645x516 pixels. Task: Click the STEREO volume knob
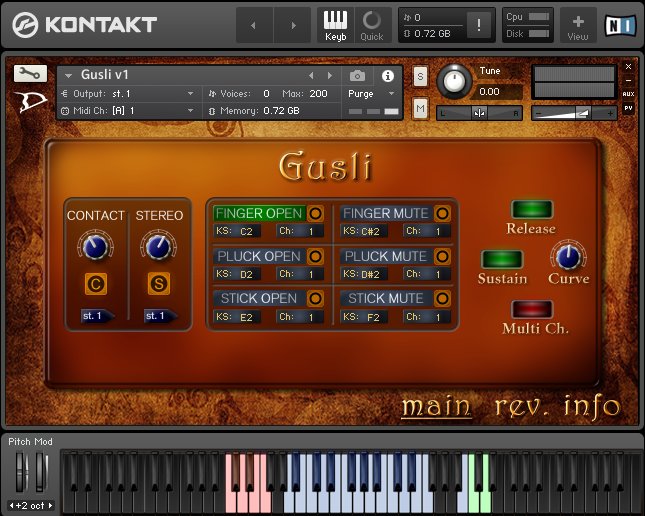tap(159, 246)
